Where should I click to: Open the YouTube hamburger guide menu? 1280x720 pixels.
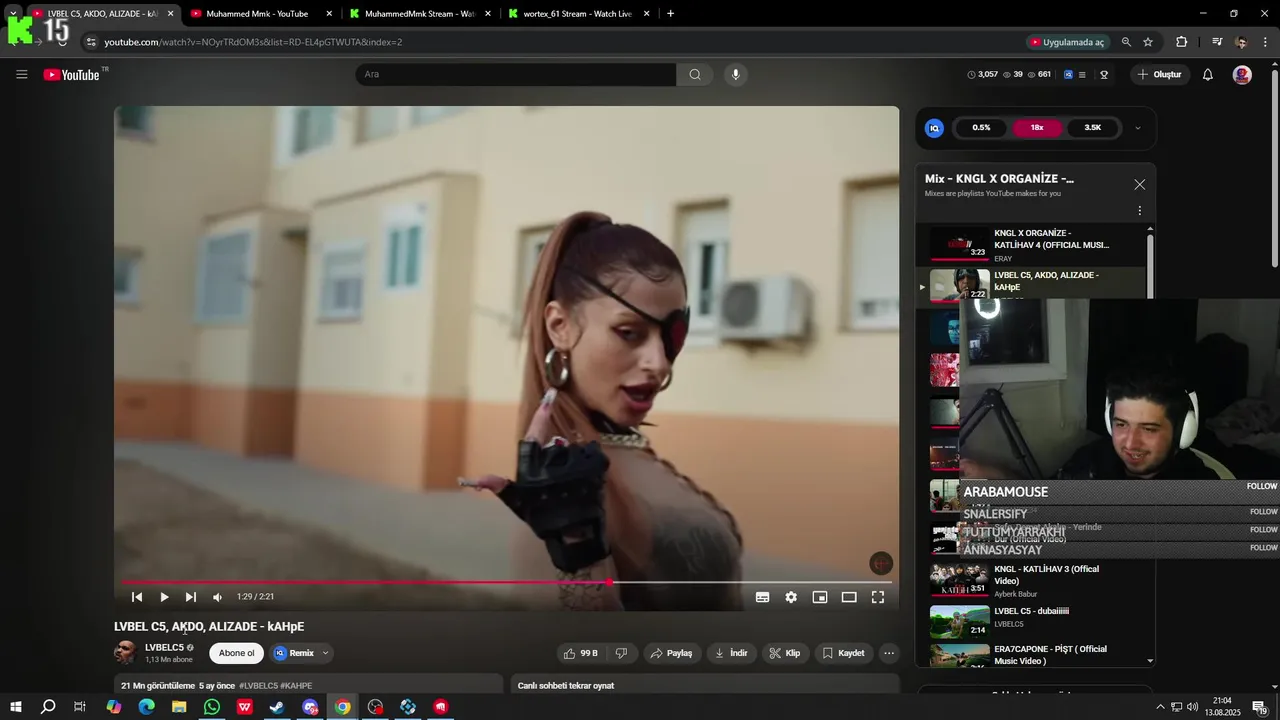pyautogui.click(x=22, y=75)
